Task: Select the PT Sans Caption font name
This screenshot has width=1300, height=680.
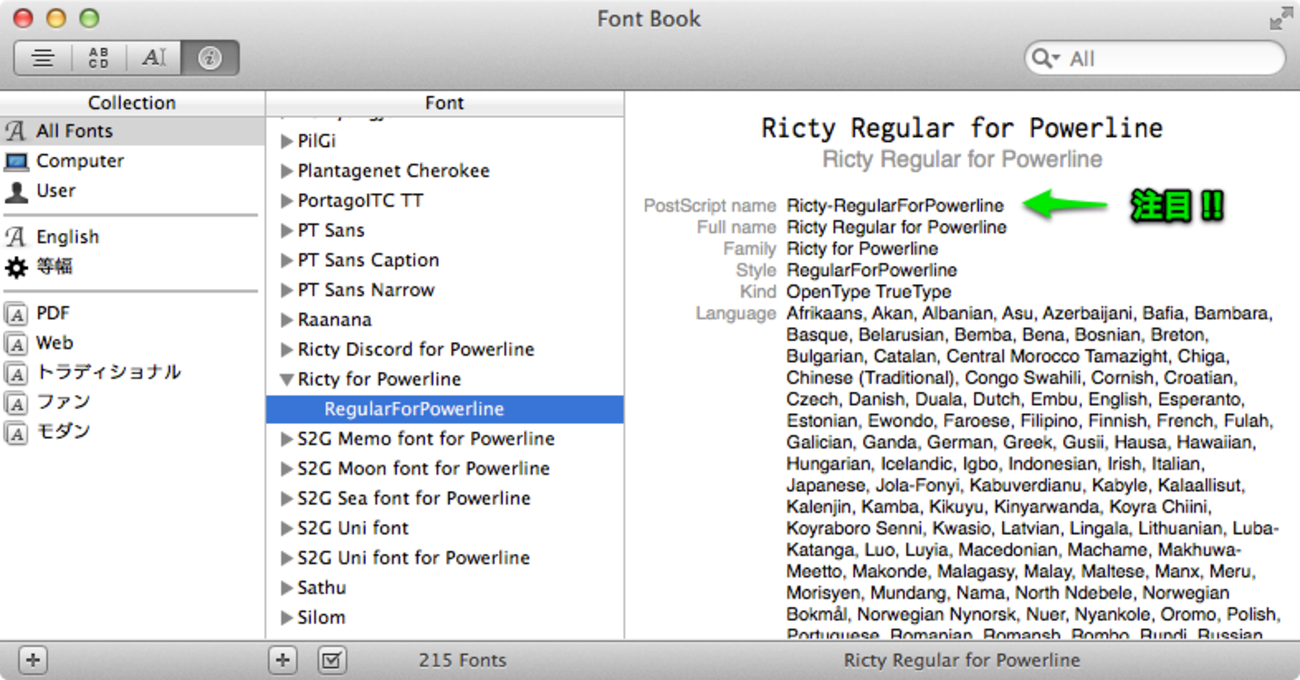Action: (368, 260)
